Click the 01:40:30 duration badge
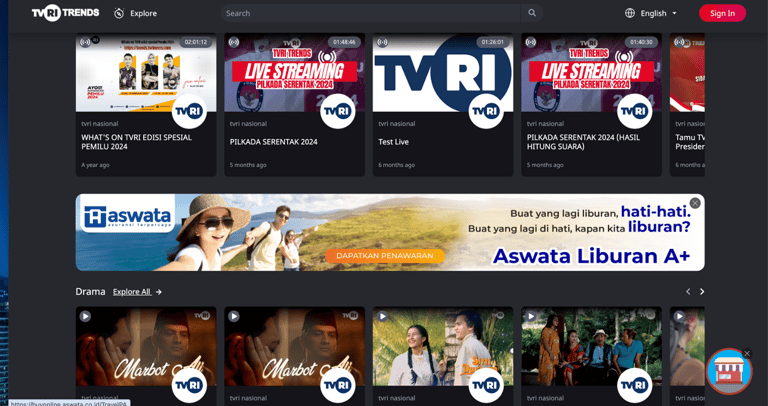The height and width of the screenshot is (406, 768). [641, 42]
